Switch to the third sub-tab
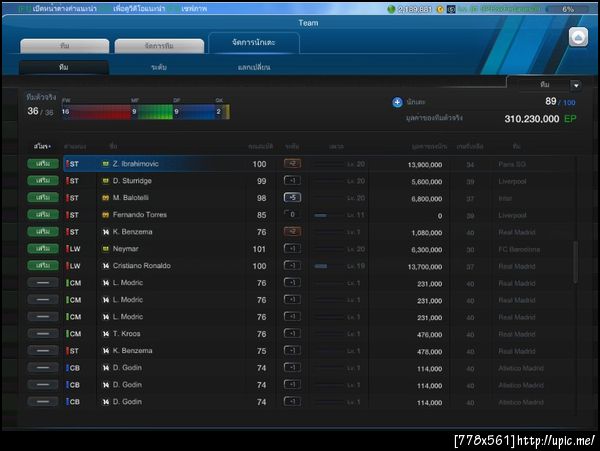Viewport: 600px width, 451px height. (x=254, y=67)
